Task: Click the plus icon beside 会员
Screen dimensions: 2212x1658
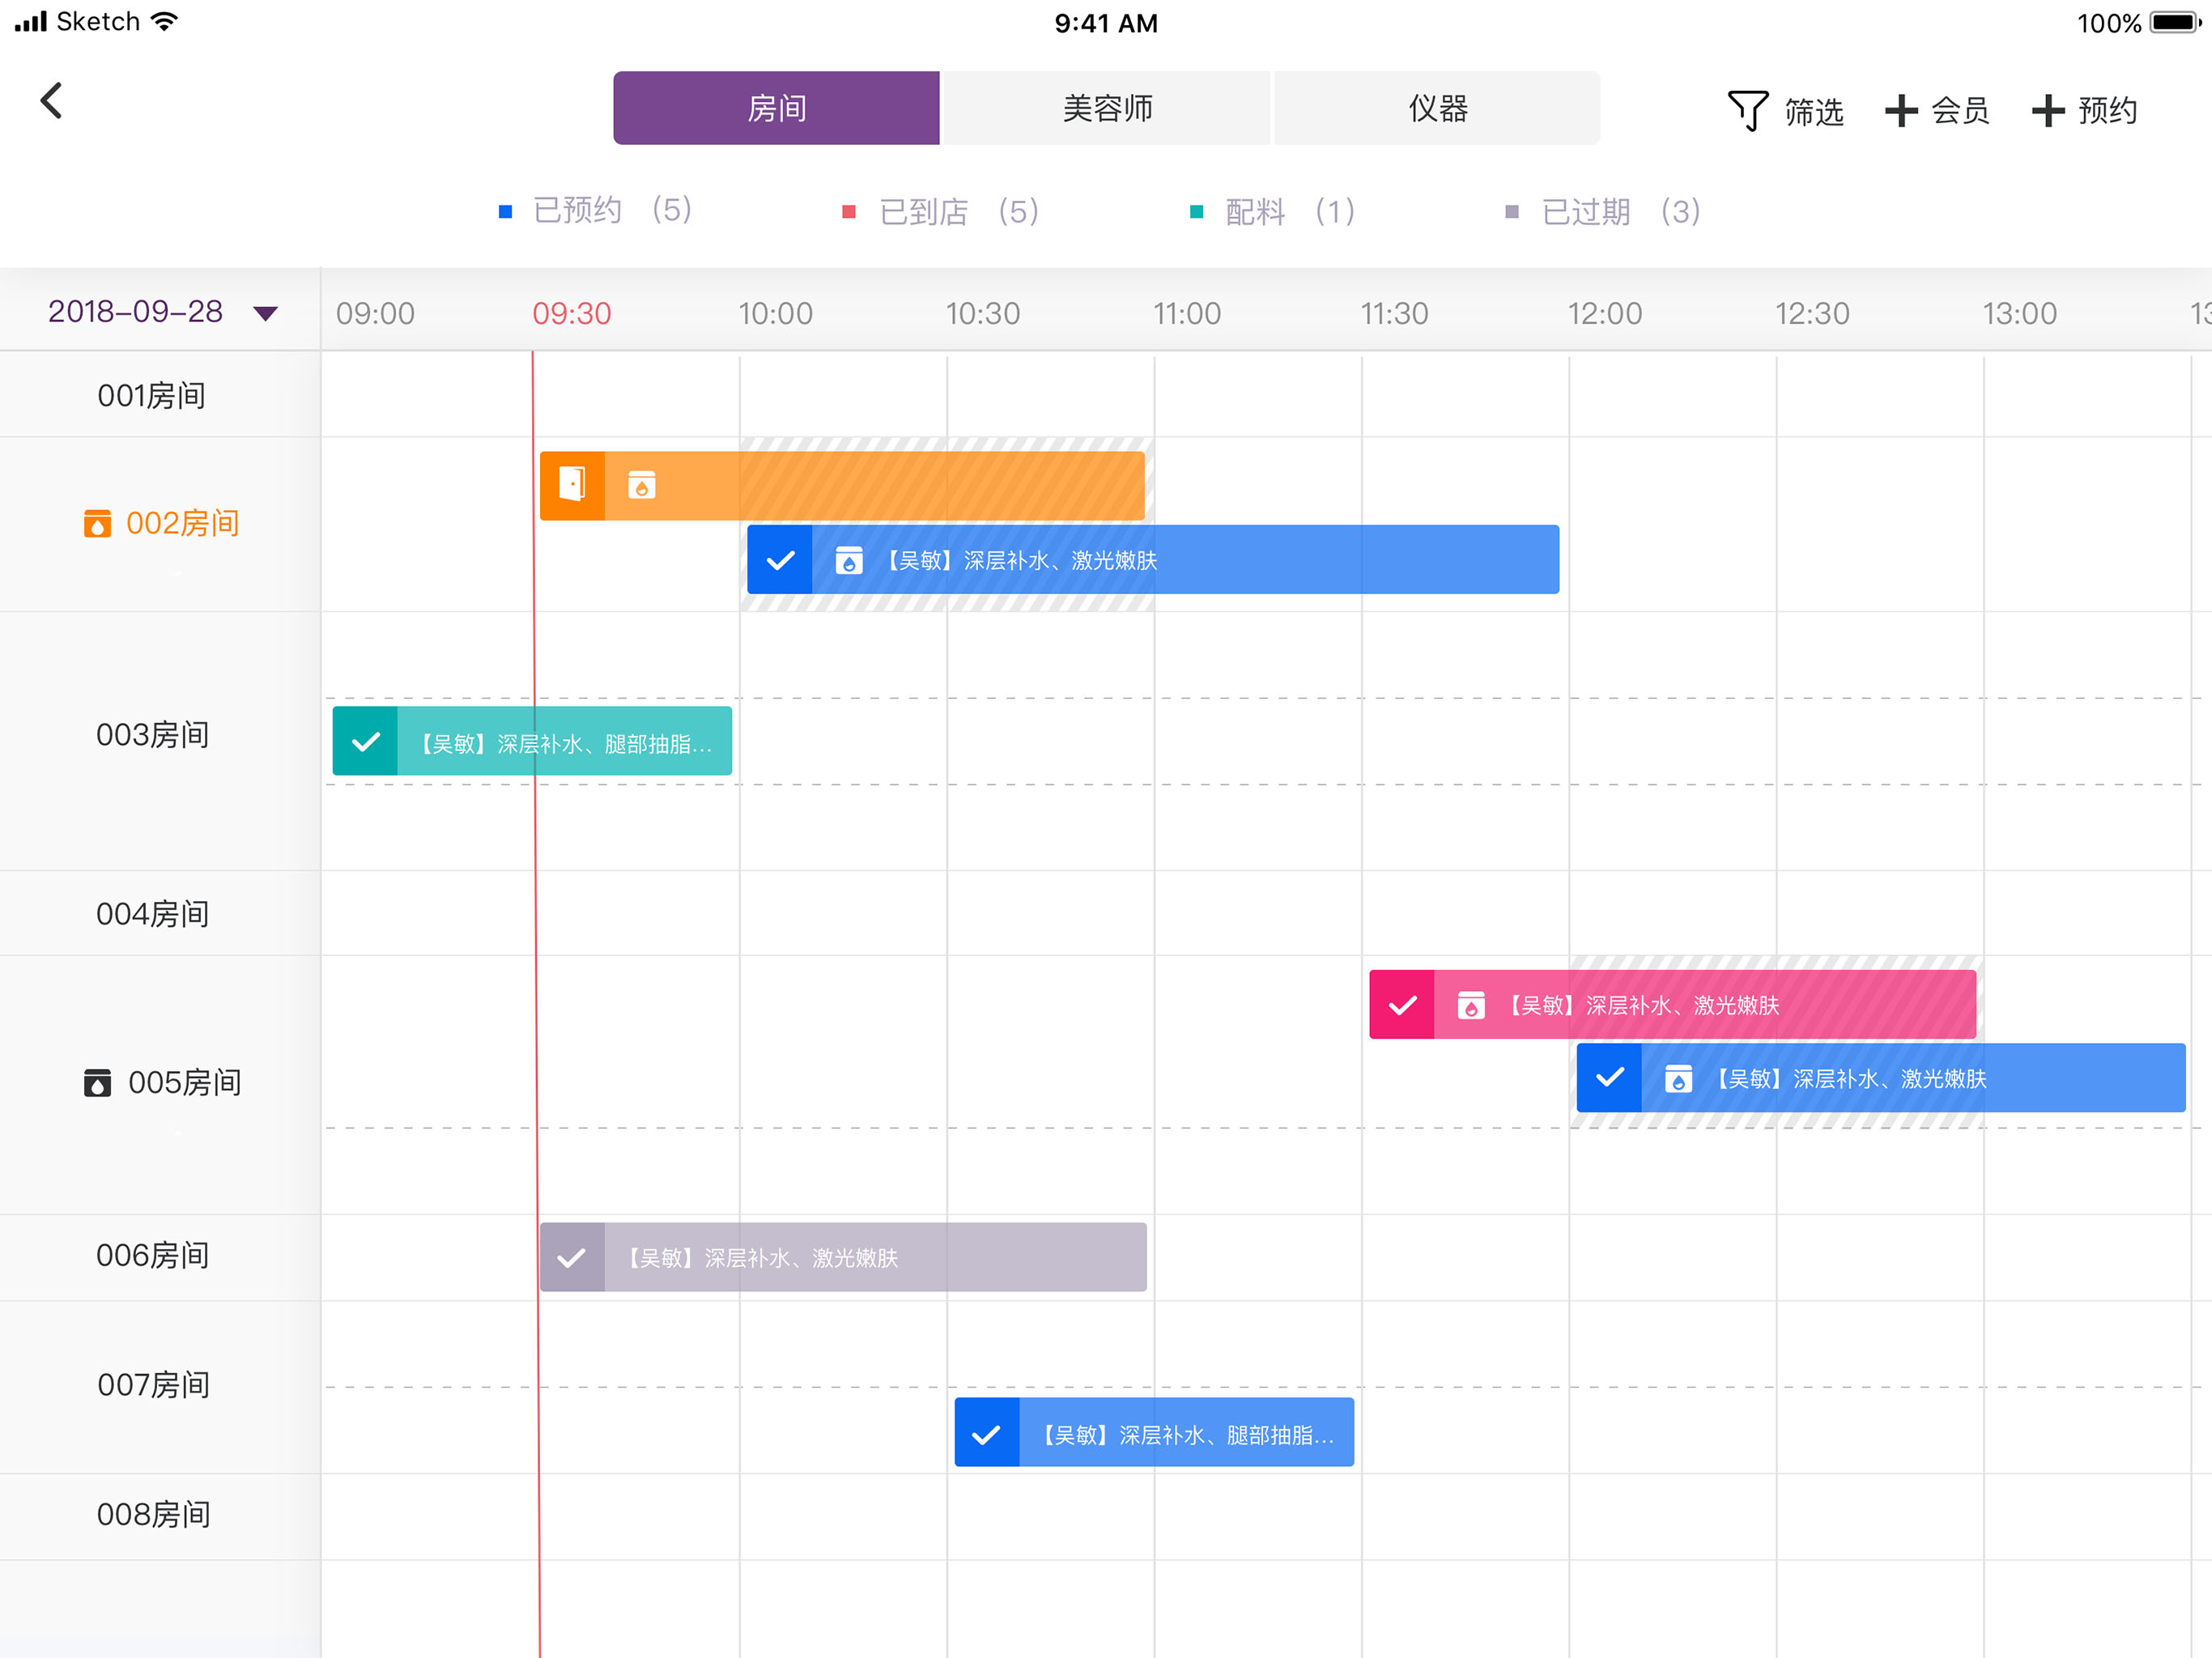Action: [1900, 110]
